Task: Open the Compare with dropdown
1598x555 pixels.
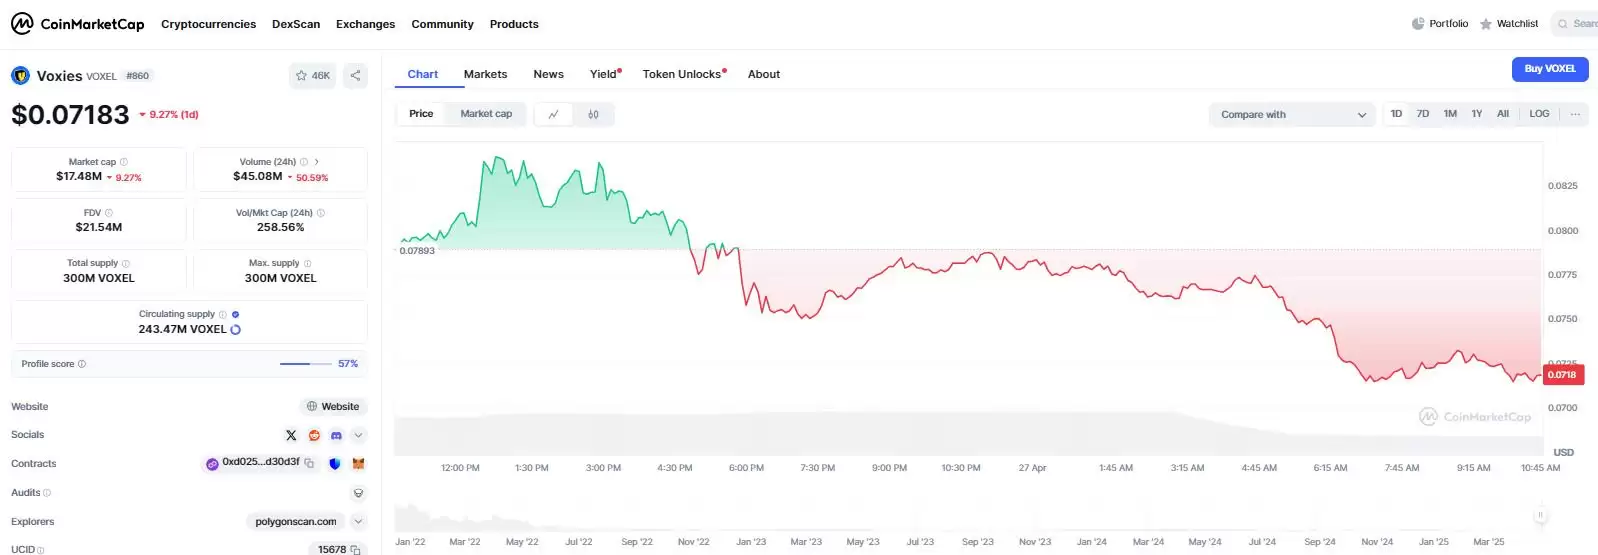Action: pos(1292,115)
